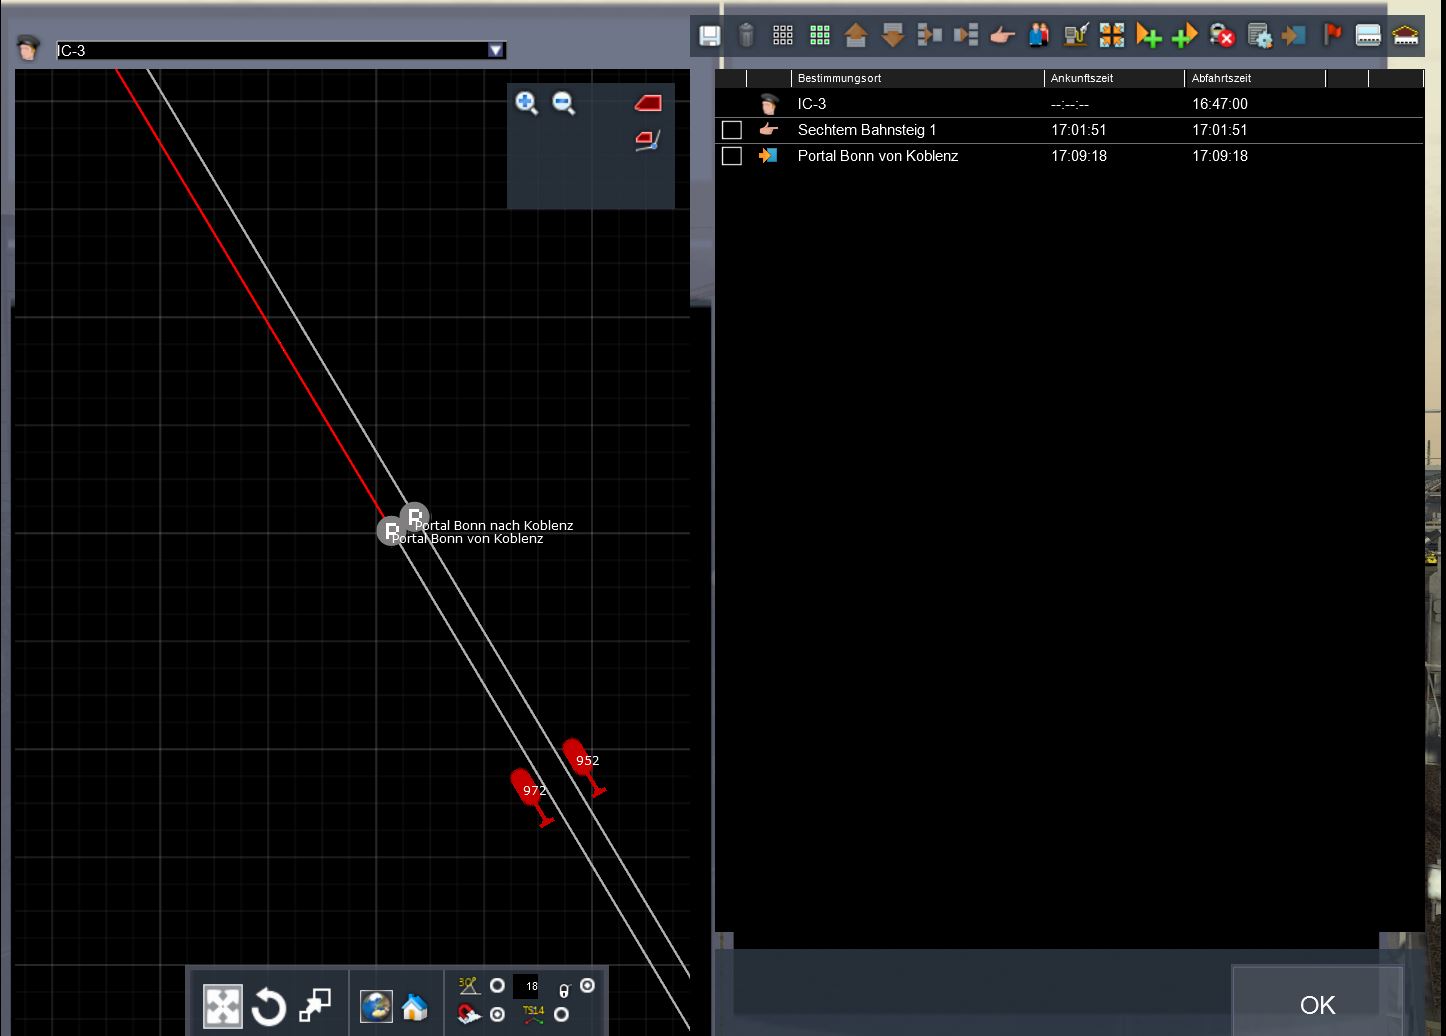Click the blue house home icon
1446x1036 pixels.
[x=414, y=1006]
